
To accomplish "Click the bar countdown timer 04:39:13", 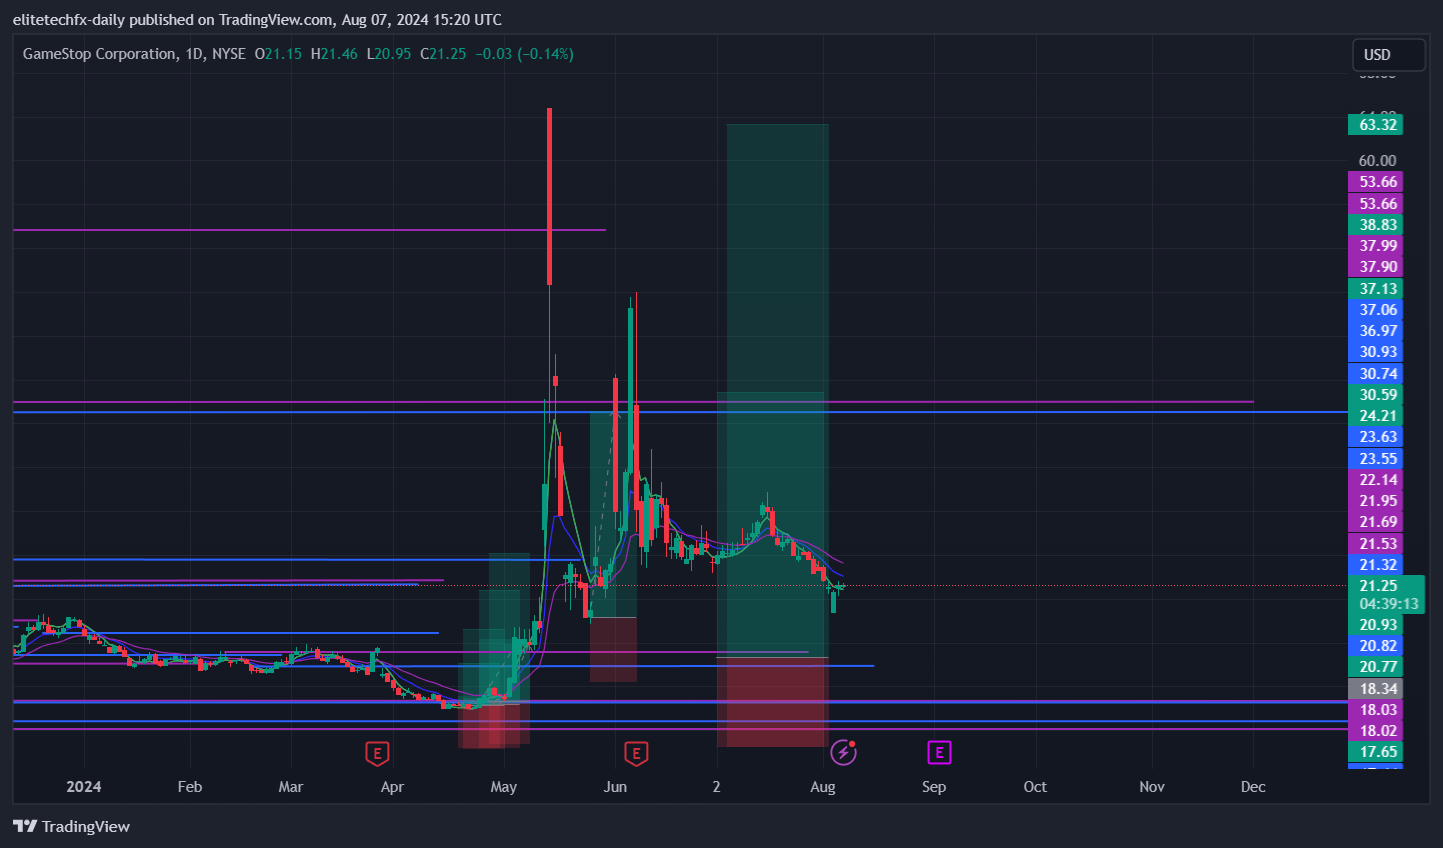I will [1388, 604].
